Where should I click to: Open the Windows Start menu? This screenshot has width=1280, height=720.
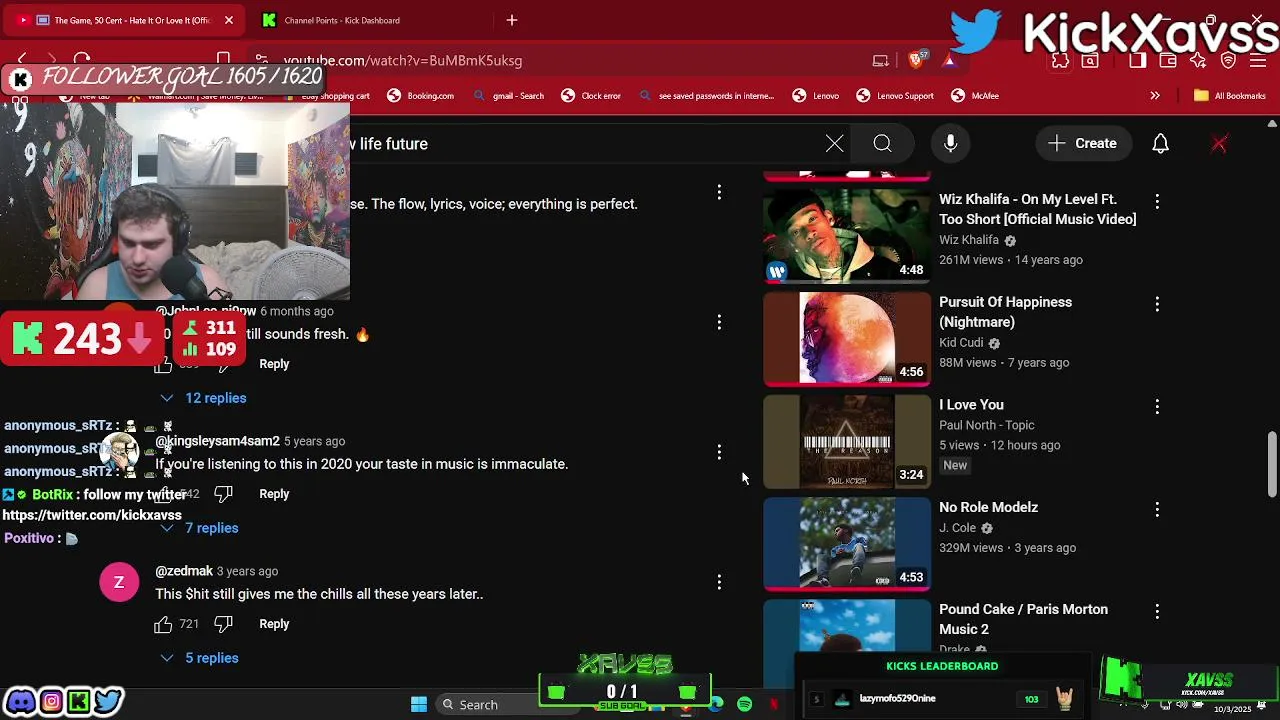coord(419,704)
